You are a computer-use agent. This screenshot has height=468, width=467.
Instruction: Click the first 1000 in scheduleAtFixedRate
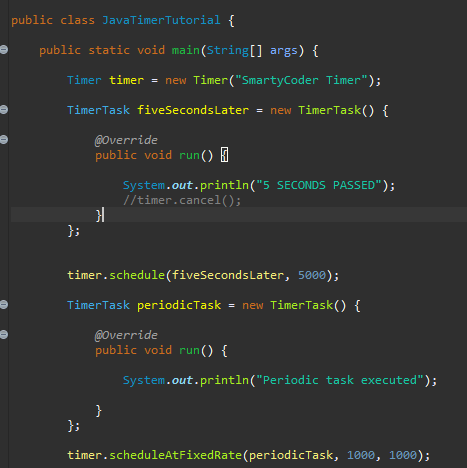(361, 455)
